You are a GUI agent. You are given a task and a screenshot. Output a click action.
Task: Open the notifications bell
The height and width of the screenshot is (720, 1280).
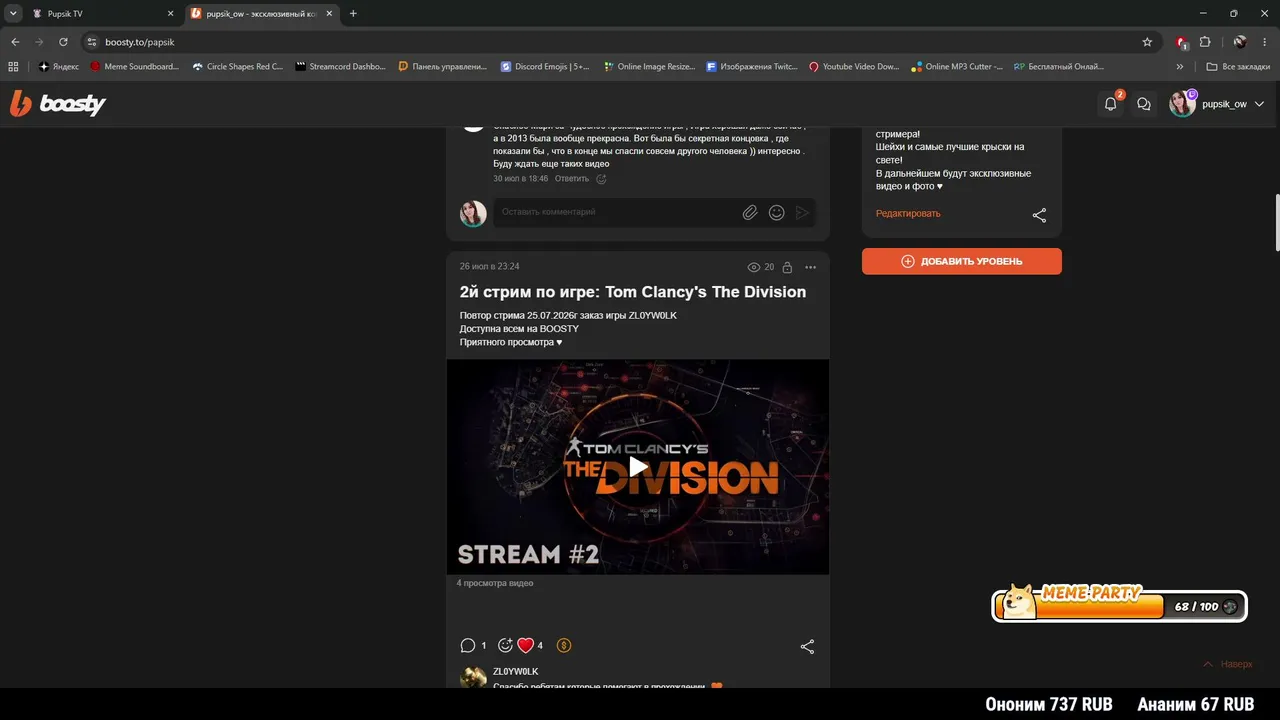1111,104
